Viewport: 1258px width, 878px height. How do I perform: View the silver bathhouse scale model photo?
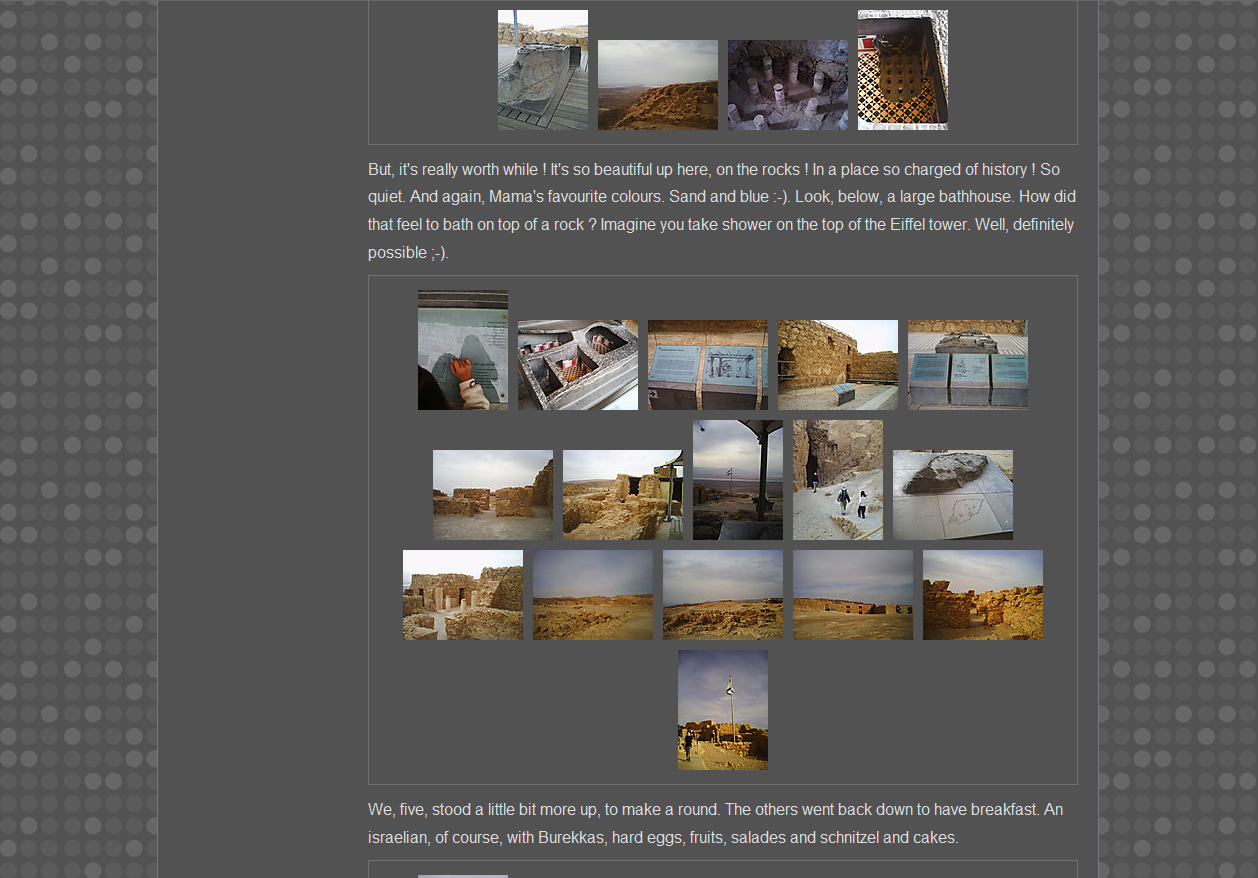(577, 365)
